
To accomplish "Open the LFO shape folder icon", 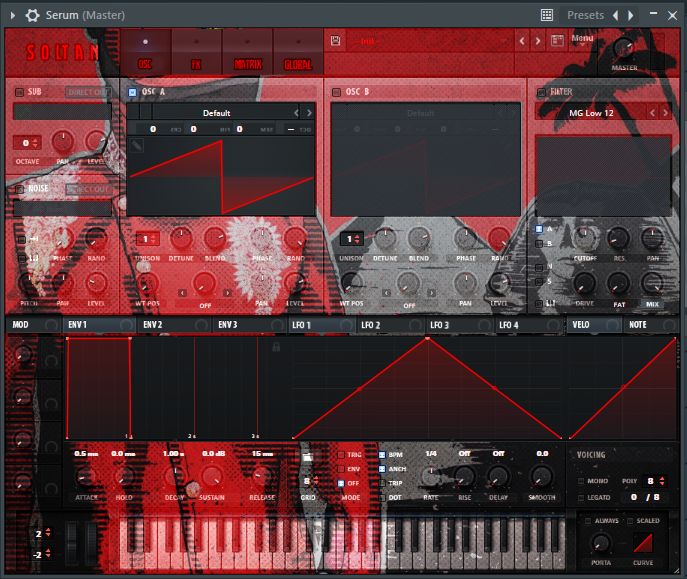I will (308, 457).
